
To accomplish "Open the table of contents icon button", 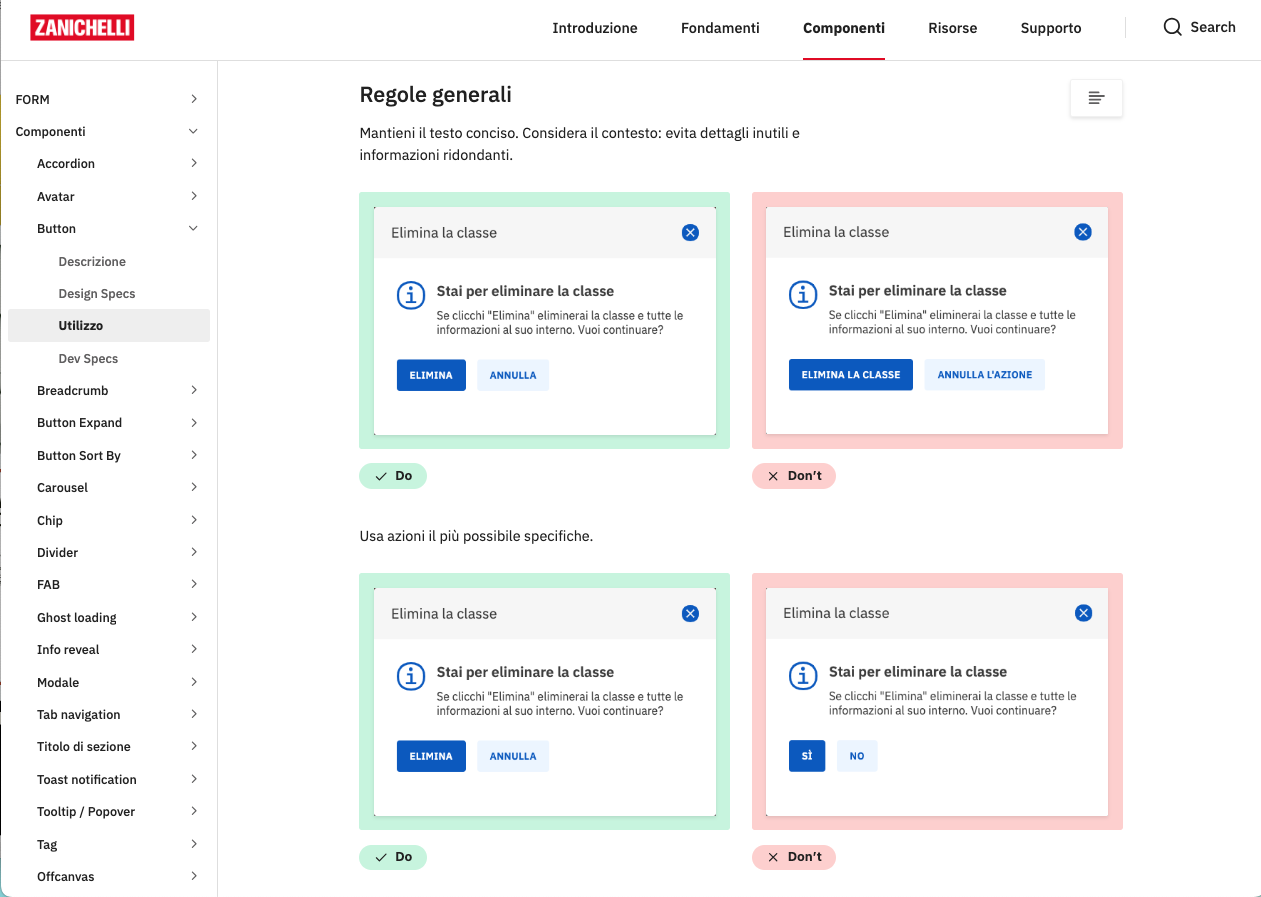I will [1096, 98].
